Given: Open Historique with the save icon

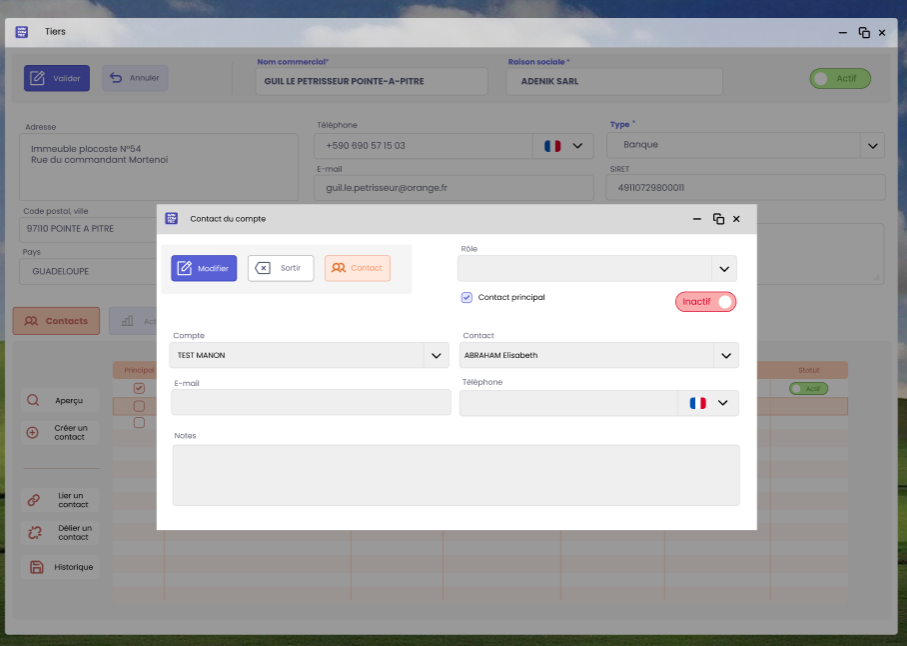Looking at the screenshot, I should point(36,567).
